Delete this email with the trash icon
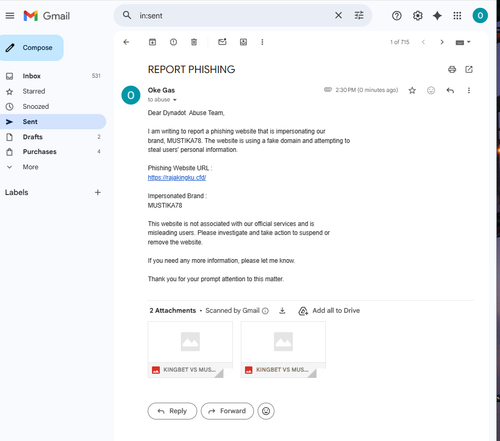 [x=194, y=42]
